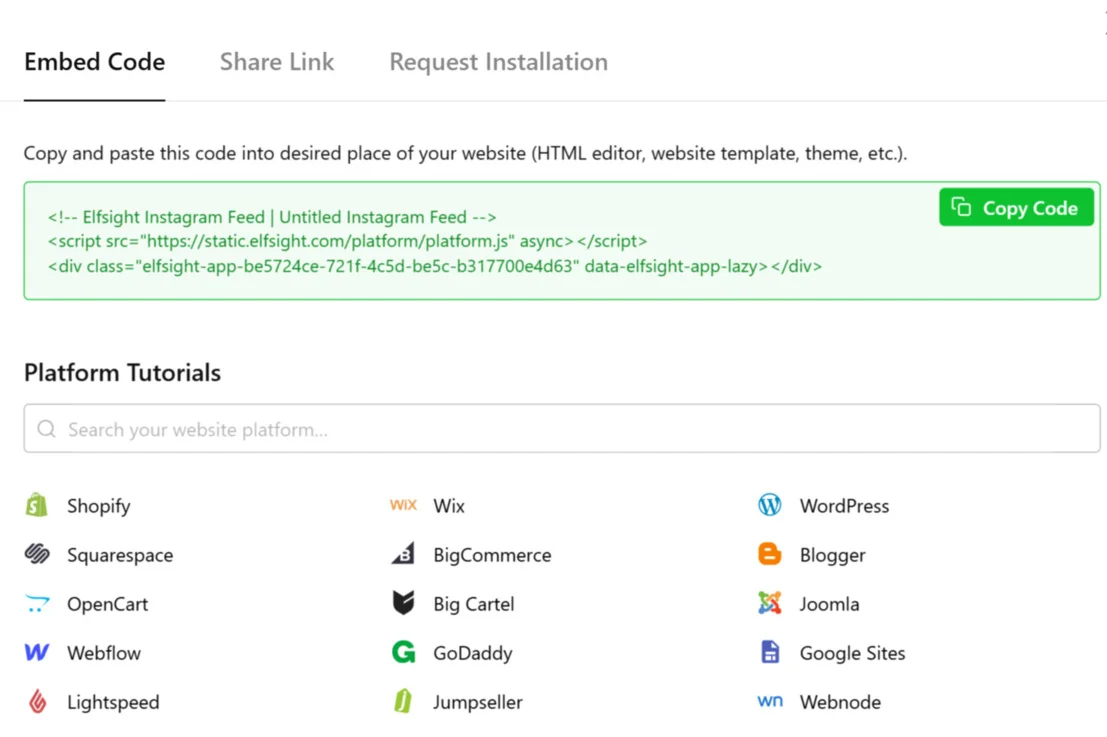Click the BigCommerce logo icon
This screenshot has width=1107, height=737.
click(x=403, y=554)
